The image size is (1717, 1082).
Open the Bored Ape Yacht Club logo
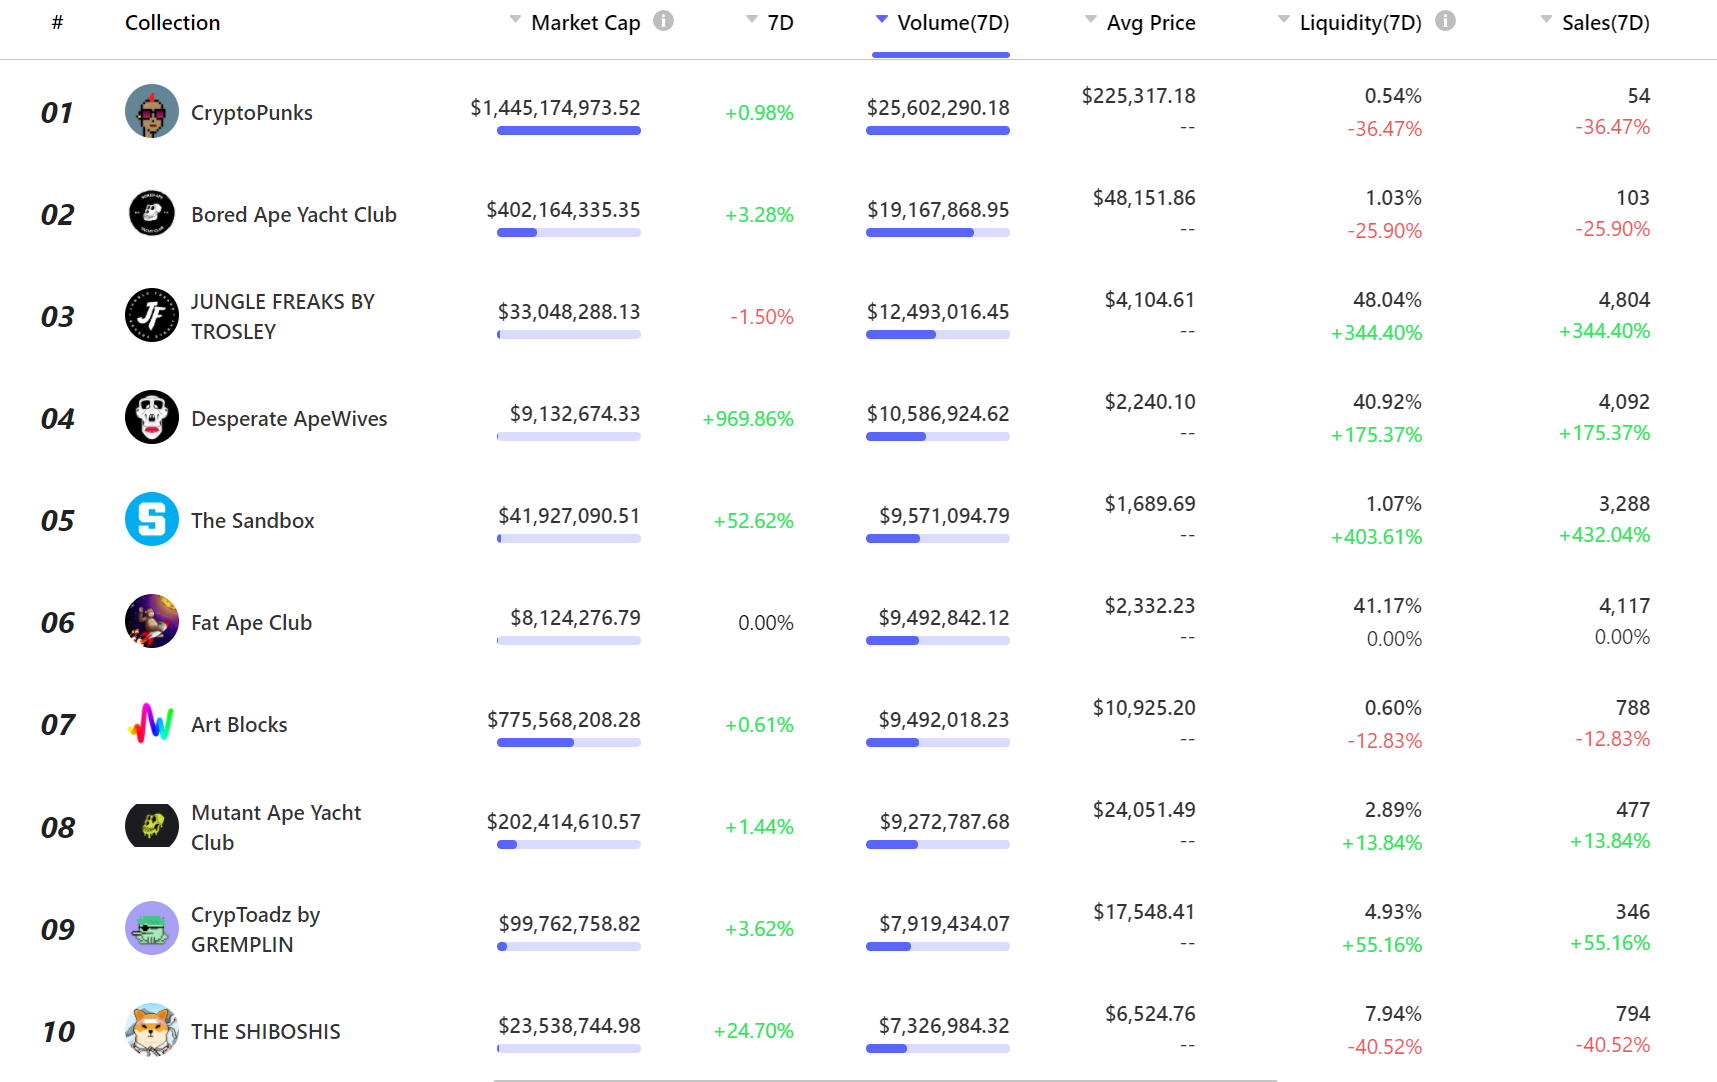click(152, 213)
